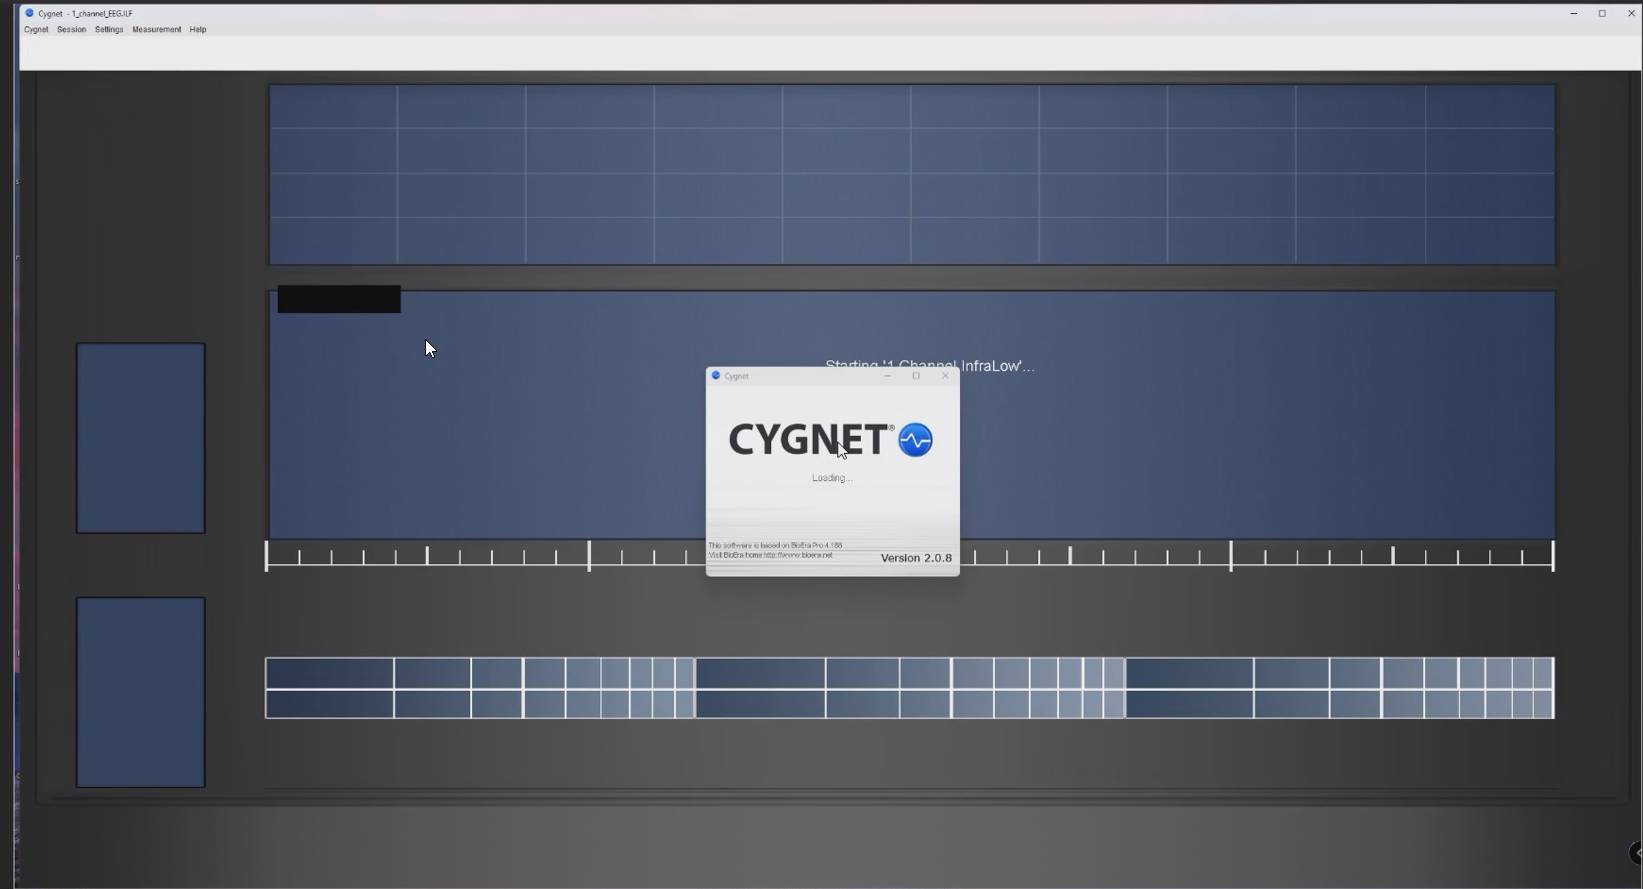
Task: Click the "This software is based on BioEra Pro" line
Action: (775, 546)
